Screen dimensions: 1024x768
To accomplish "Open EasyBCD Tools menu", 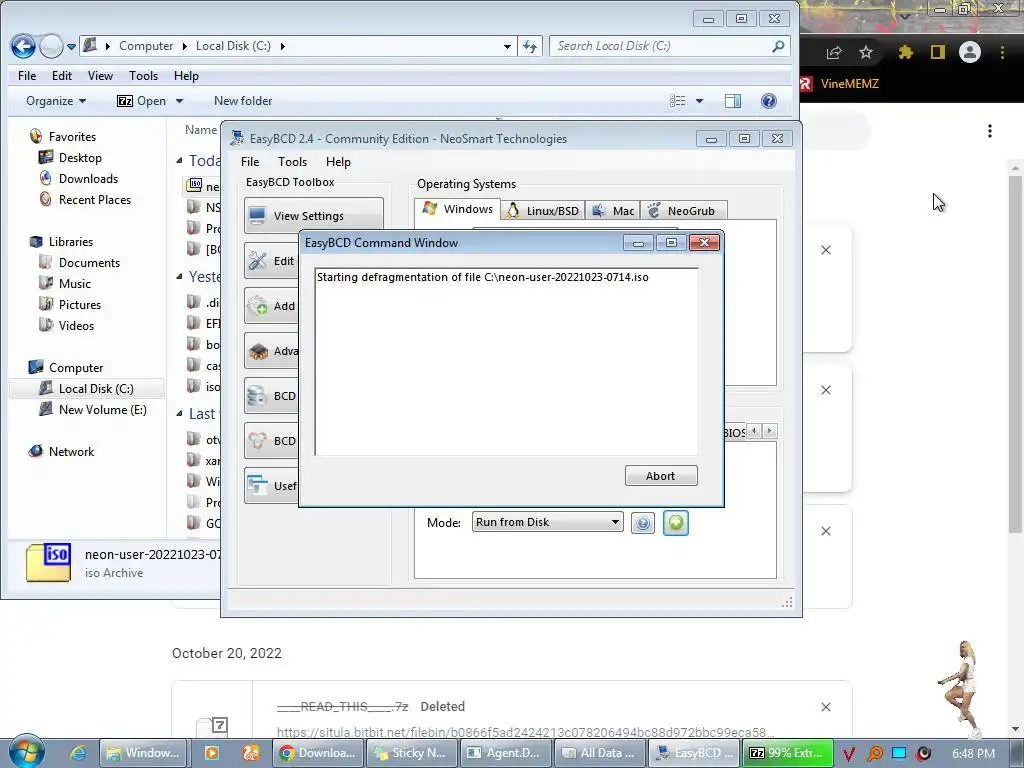I will pyautogui.click(x=292, y=161).
